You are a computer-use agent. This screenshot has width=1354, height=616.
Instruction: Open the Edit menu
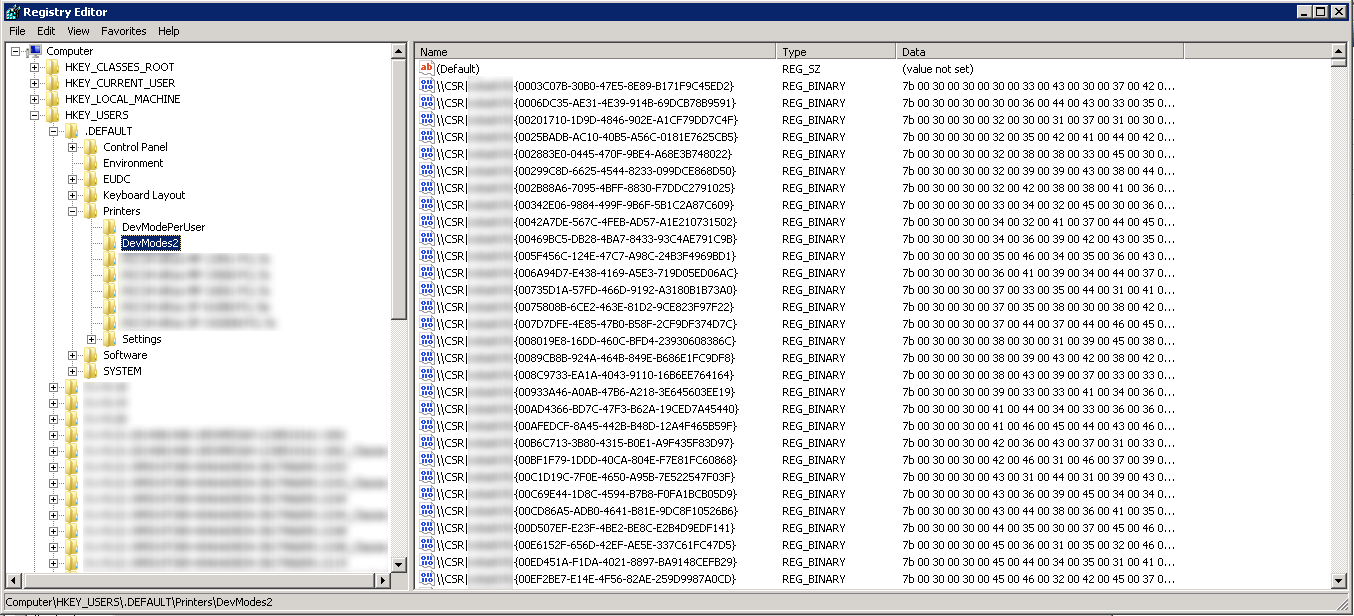[46, 31]
